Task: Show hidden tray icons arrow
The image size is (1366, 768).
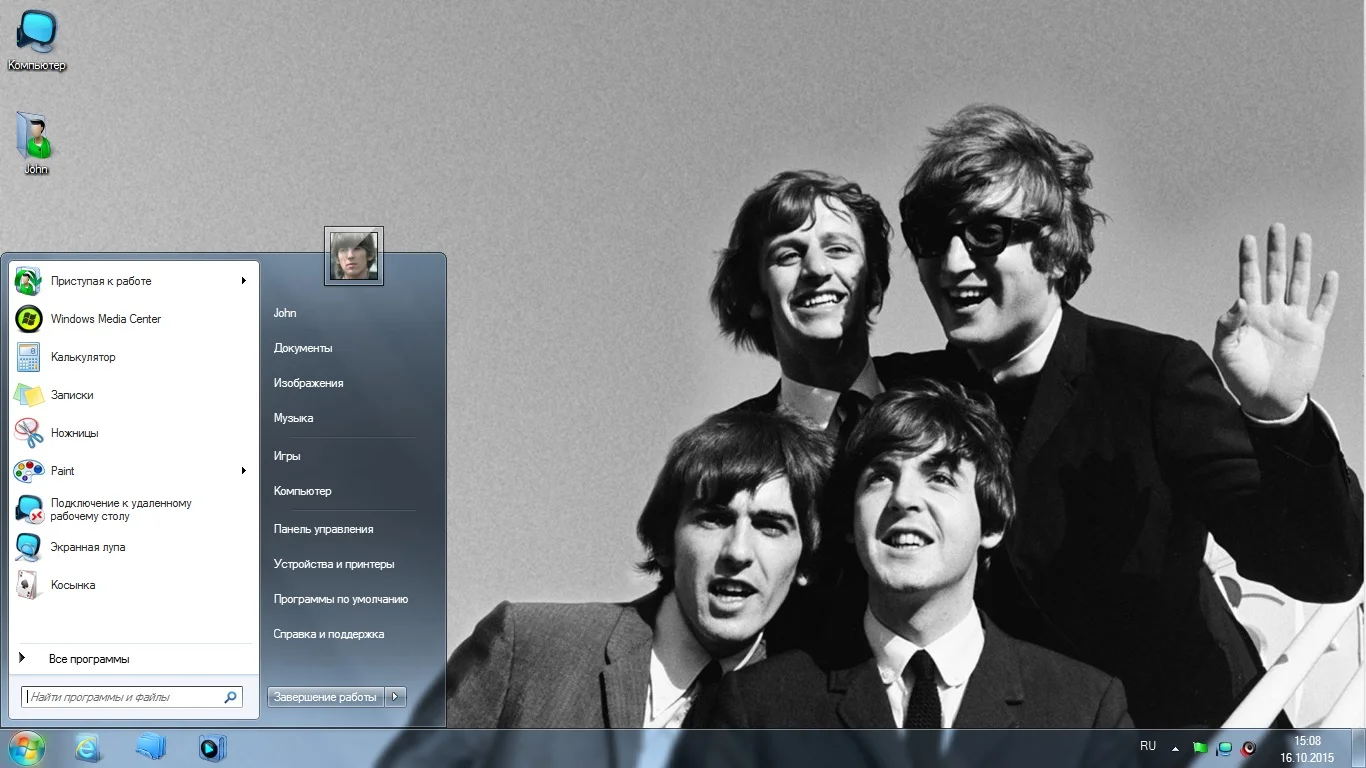Action: (x=1175, y=748)
